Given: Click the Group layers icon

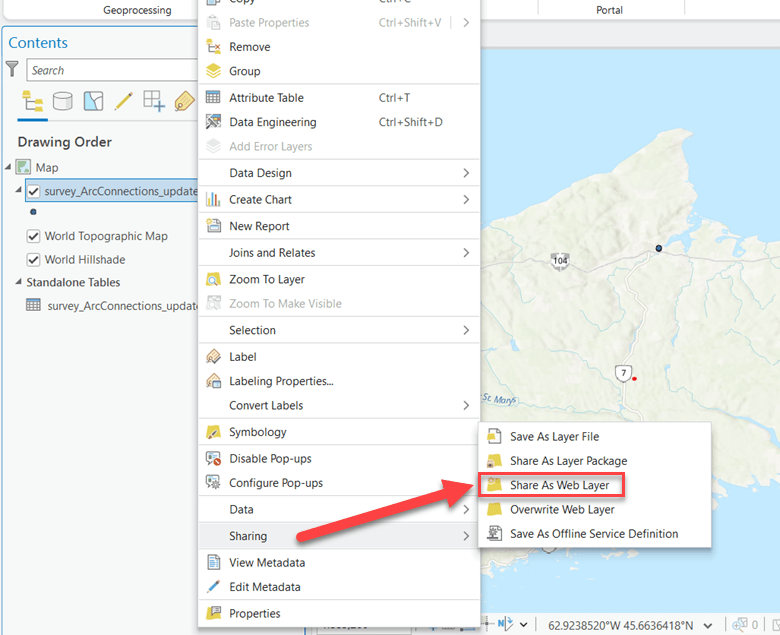Looking at the screenshot, I should coord(213,71).
